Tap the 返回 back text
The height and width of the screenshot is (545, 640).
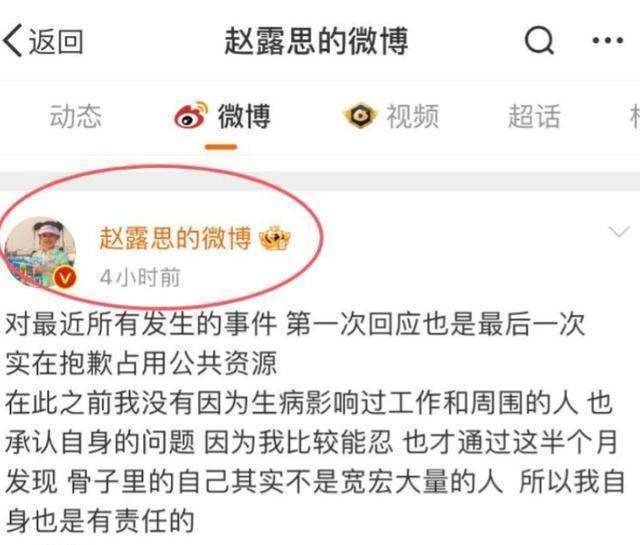(x=56, y=41)
